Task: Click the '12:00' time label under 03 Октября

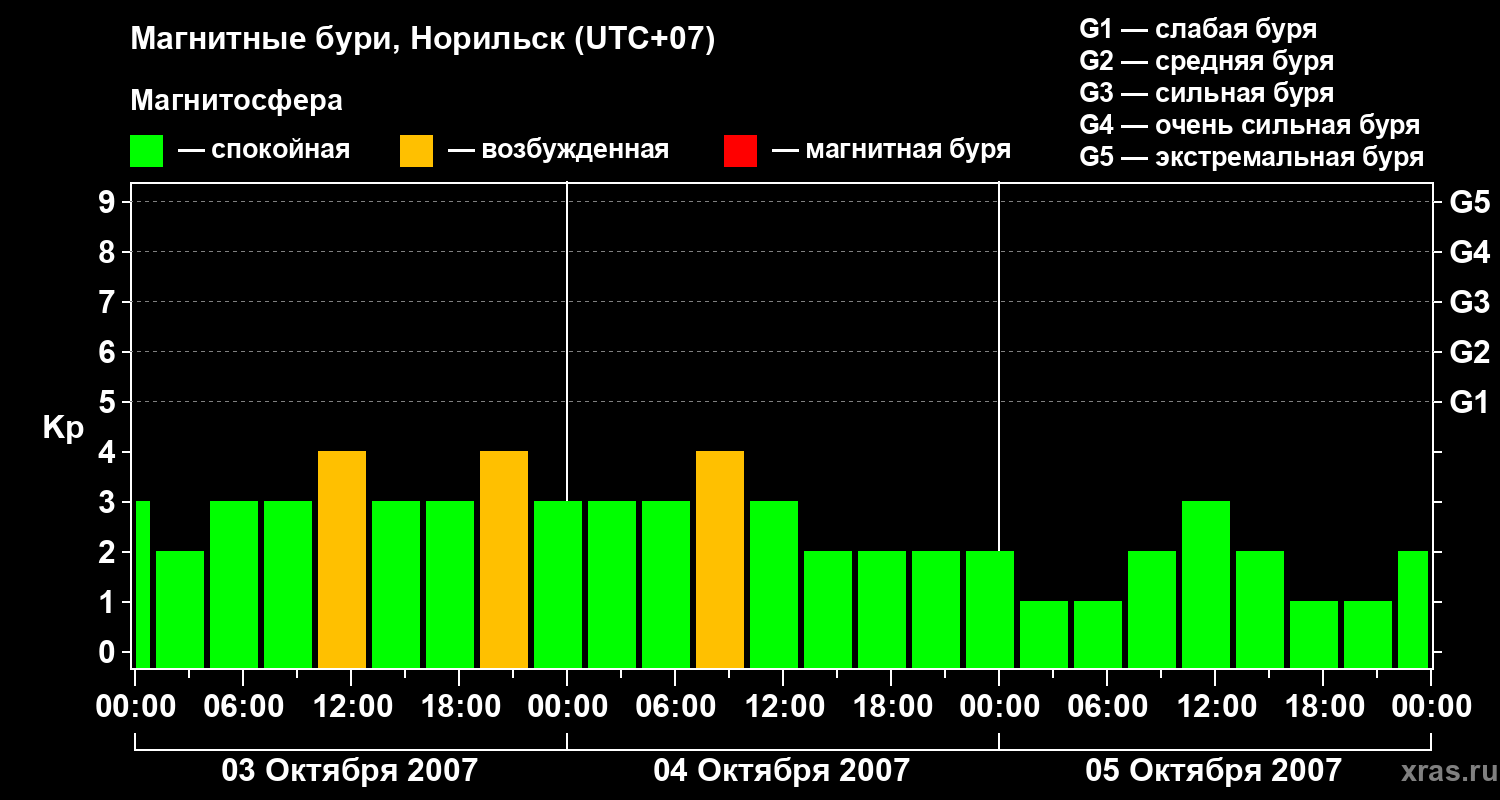Action: pyautogui.click(x=351, y=707)
